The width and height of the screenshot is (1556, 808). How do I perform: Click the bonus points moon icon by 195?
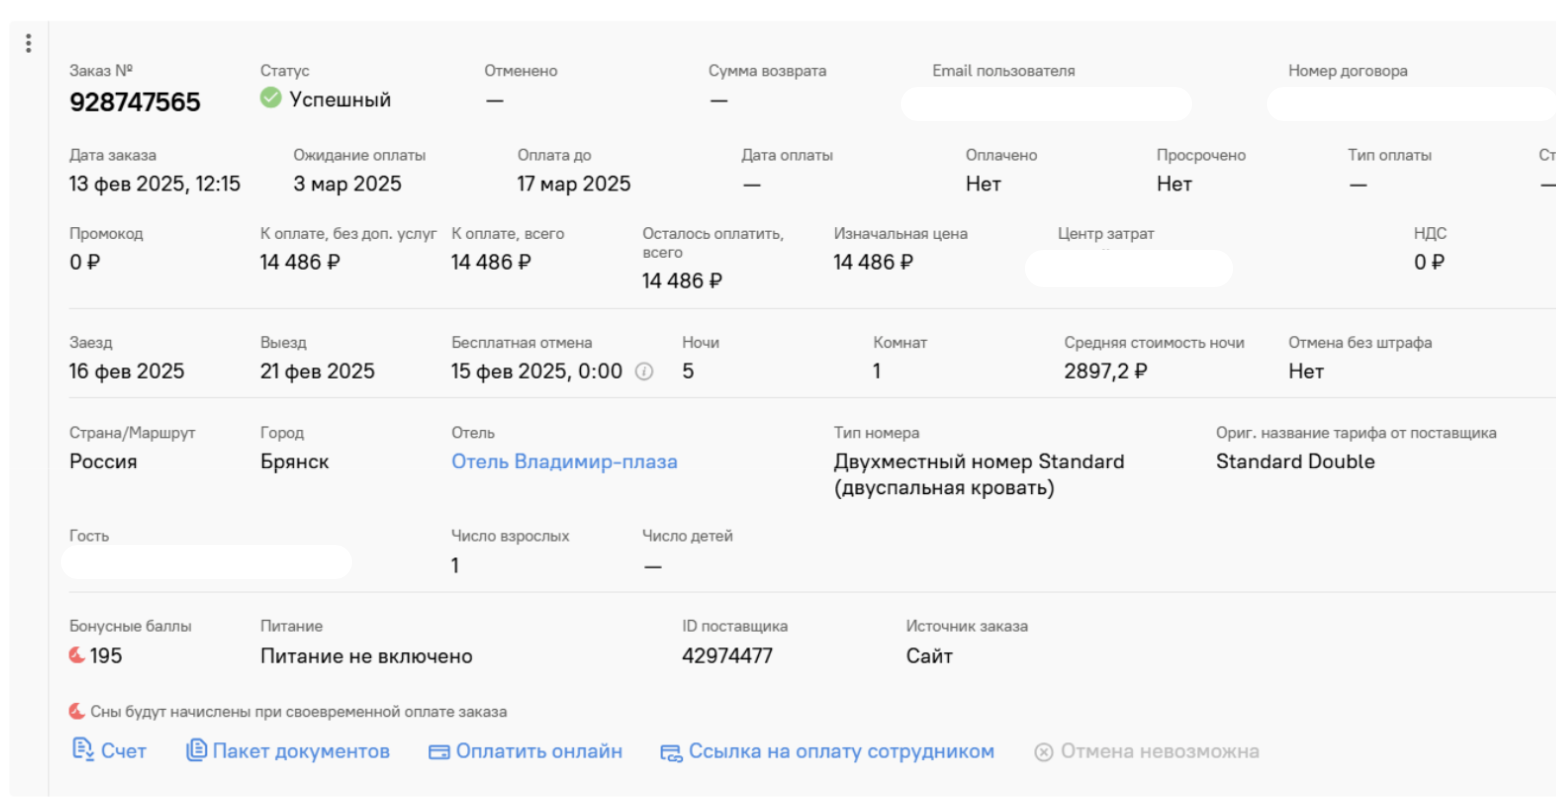click(x=77, y=656)
